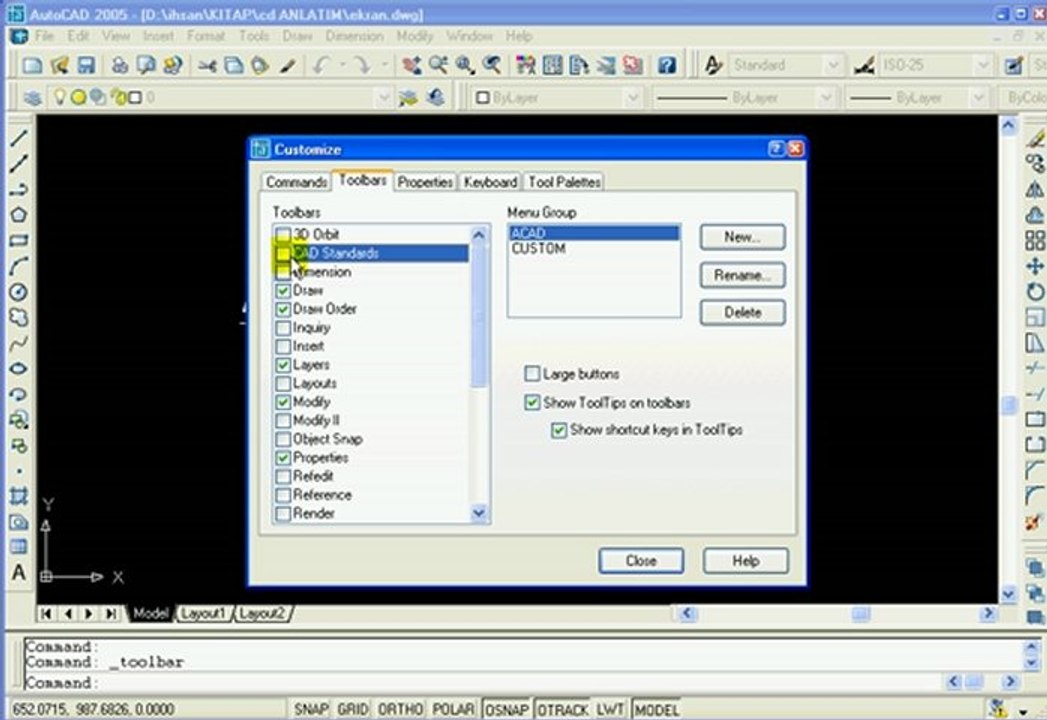Open the ISO-25 dimension style dropdown

pyautogui.click(x=982, y=65)
